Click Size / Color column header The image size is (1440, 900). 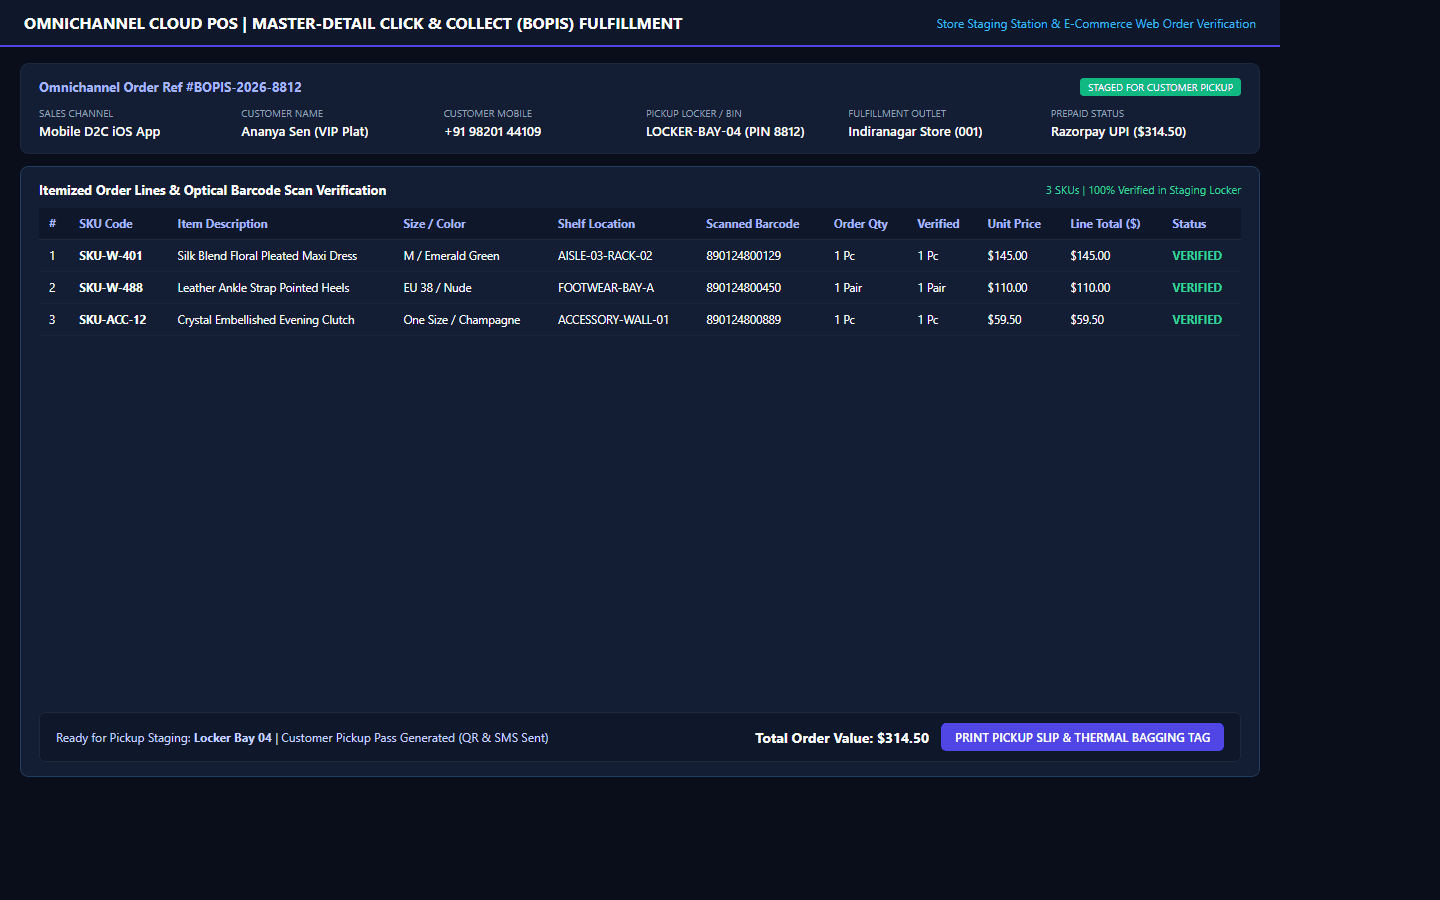(434, 224)
